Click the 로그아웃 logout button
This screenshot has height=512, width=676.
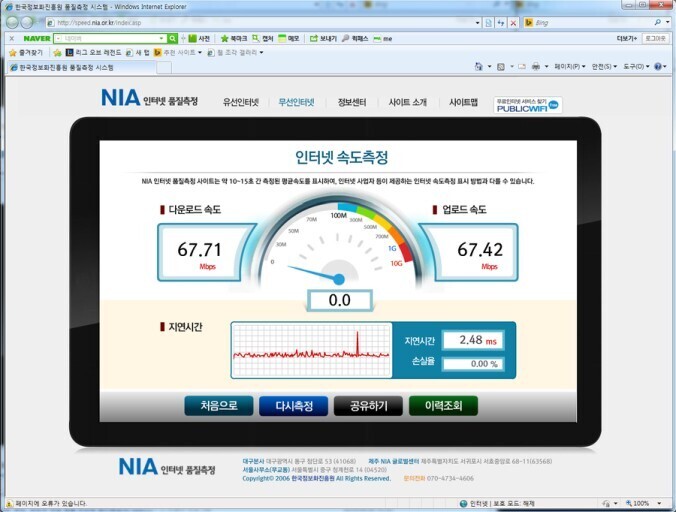tap(655, 38)
